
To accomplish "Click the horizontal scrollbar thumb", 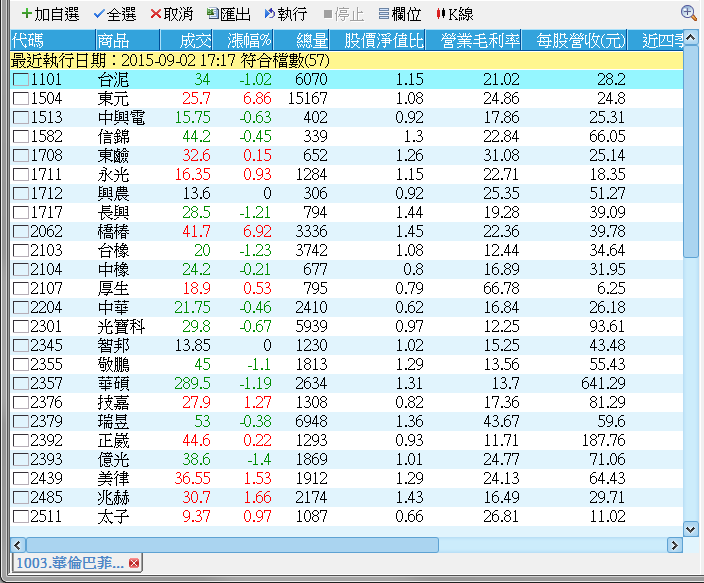I will point(232,545).
